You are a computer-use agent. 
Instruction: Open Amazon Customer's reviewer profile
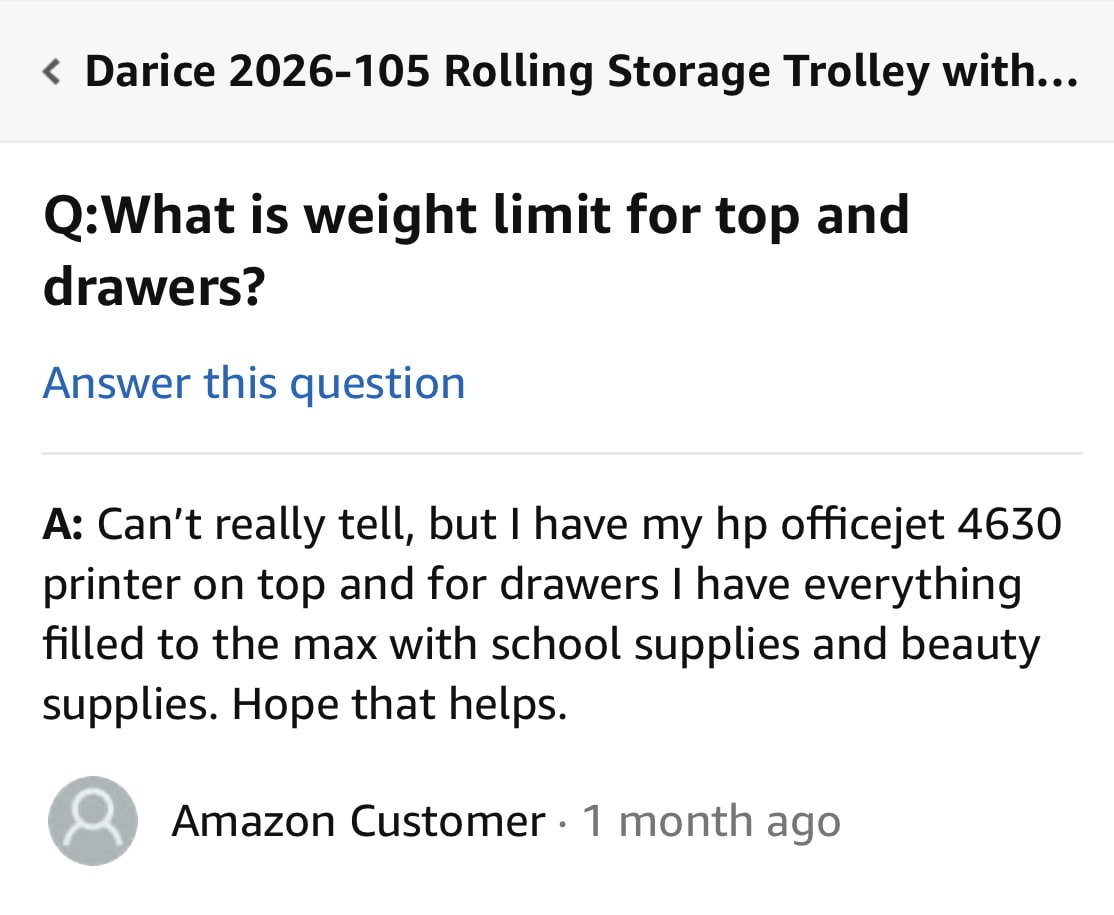pos(356,820)
